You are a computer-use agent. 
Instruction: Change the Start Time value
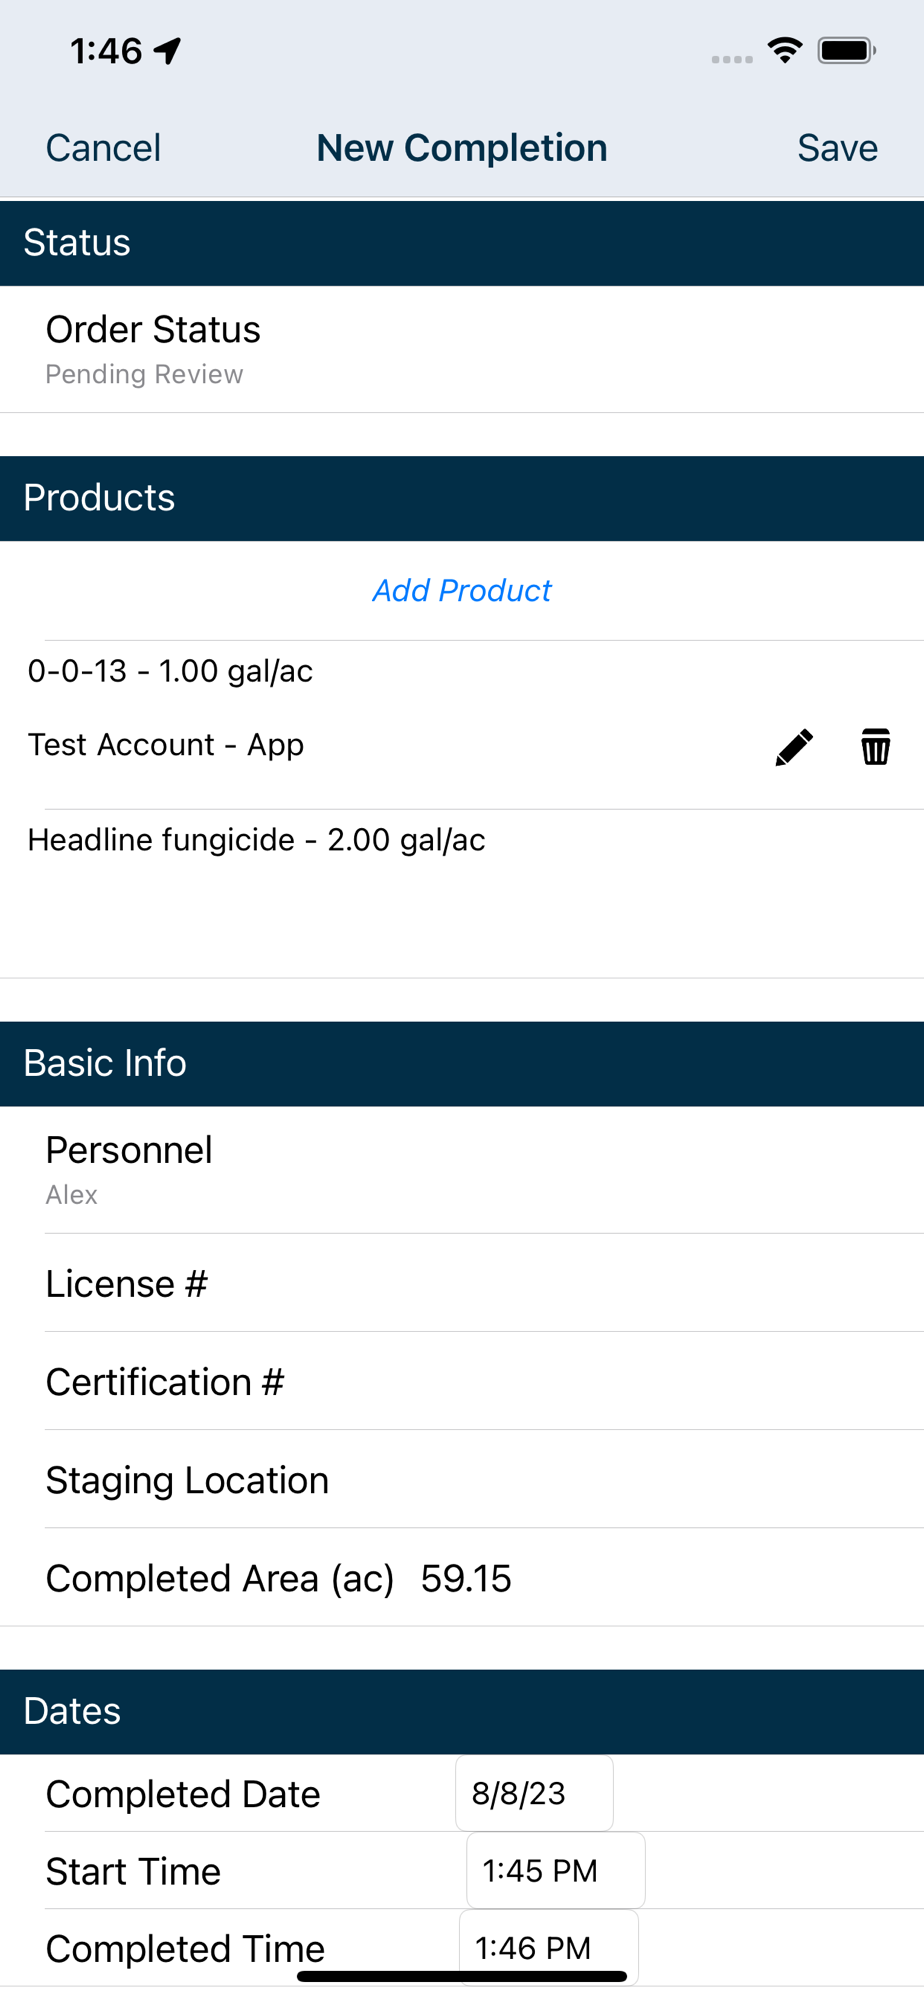[555, 1871]
